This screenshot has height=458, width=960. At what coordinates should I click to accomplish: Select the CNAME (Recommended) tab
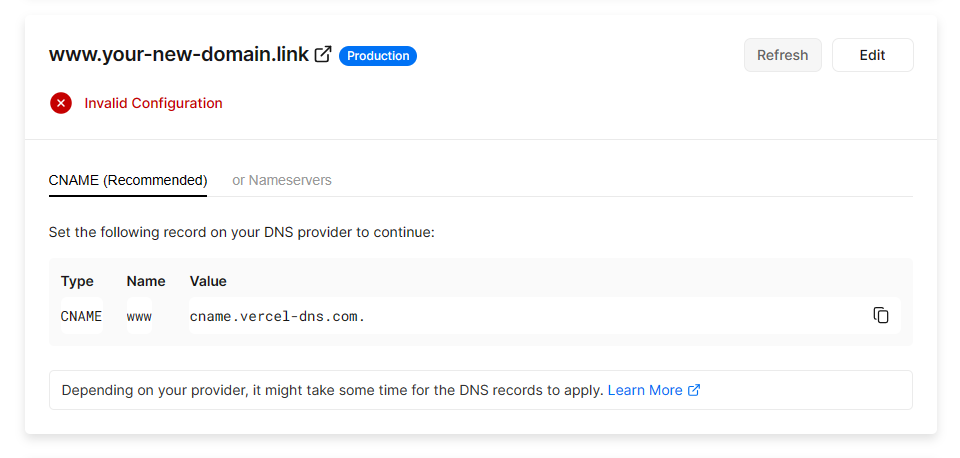(128, 180)
